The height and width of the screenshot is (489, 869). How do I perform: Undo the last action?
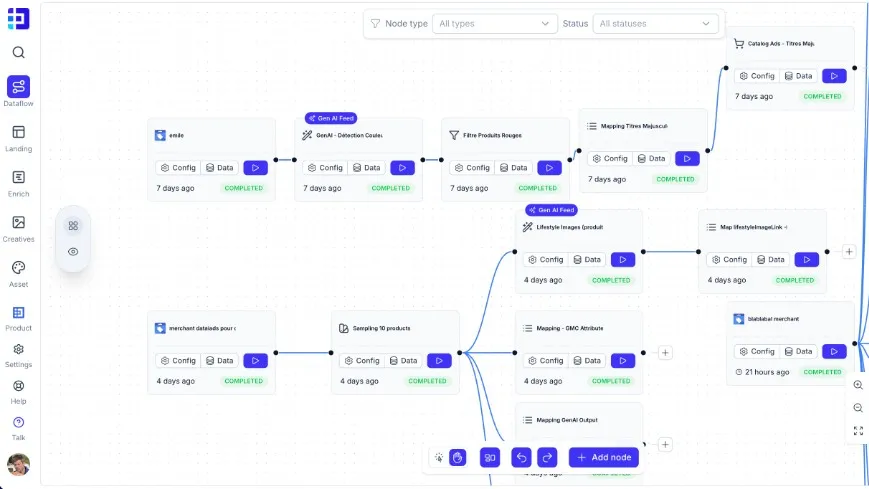(x=522, y=457)
